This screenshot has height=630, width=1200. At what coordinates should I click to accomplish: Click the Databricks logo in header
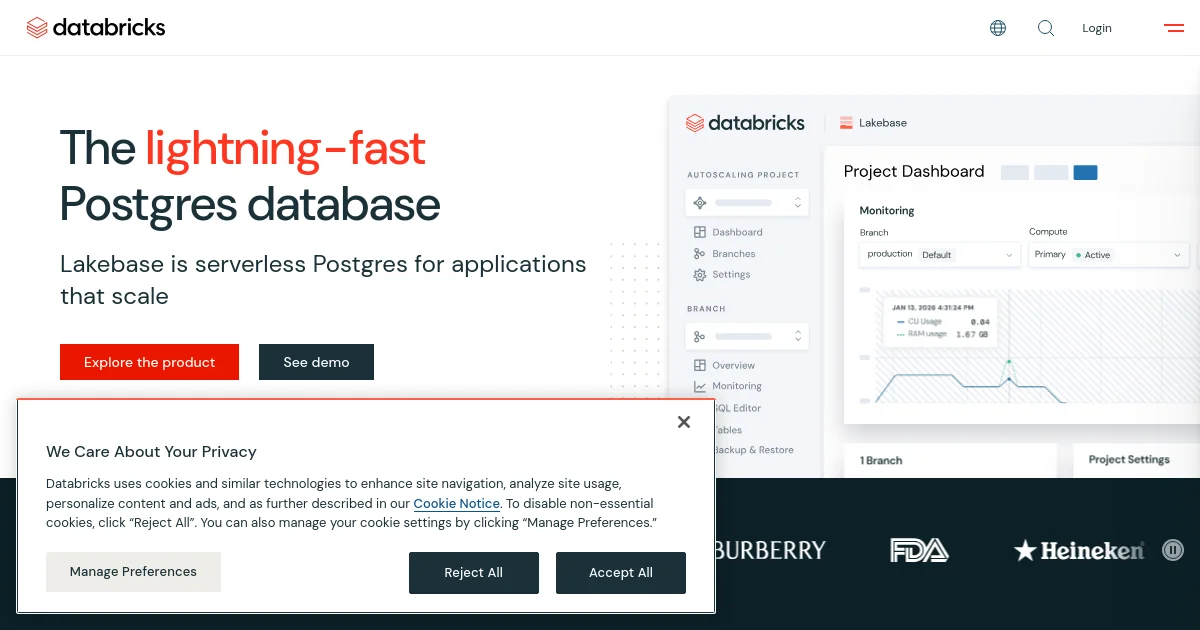96,28
